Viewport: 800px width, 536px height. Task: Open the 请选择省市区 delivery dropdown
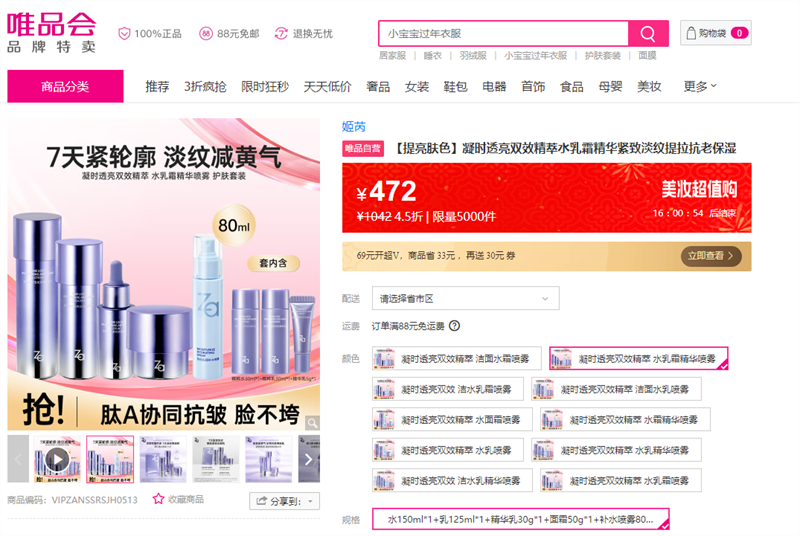[465, 298]
